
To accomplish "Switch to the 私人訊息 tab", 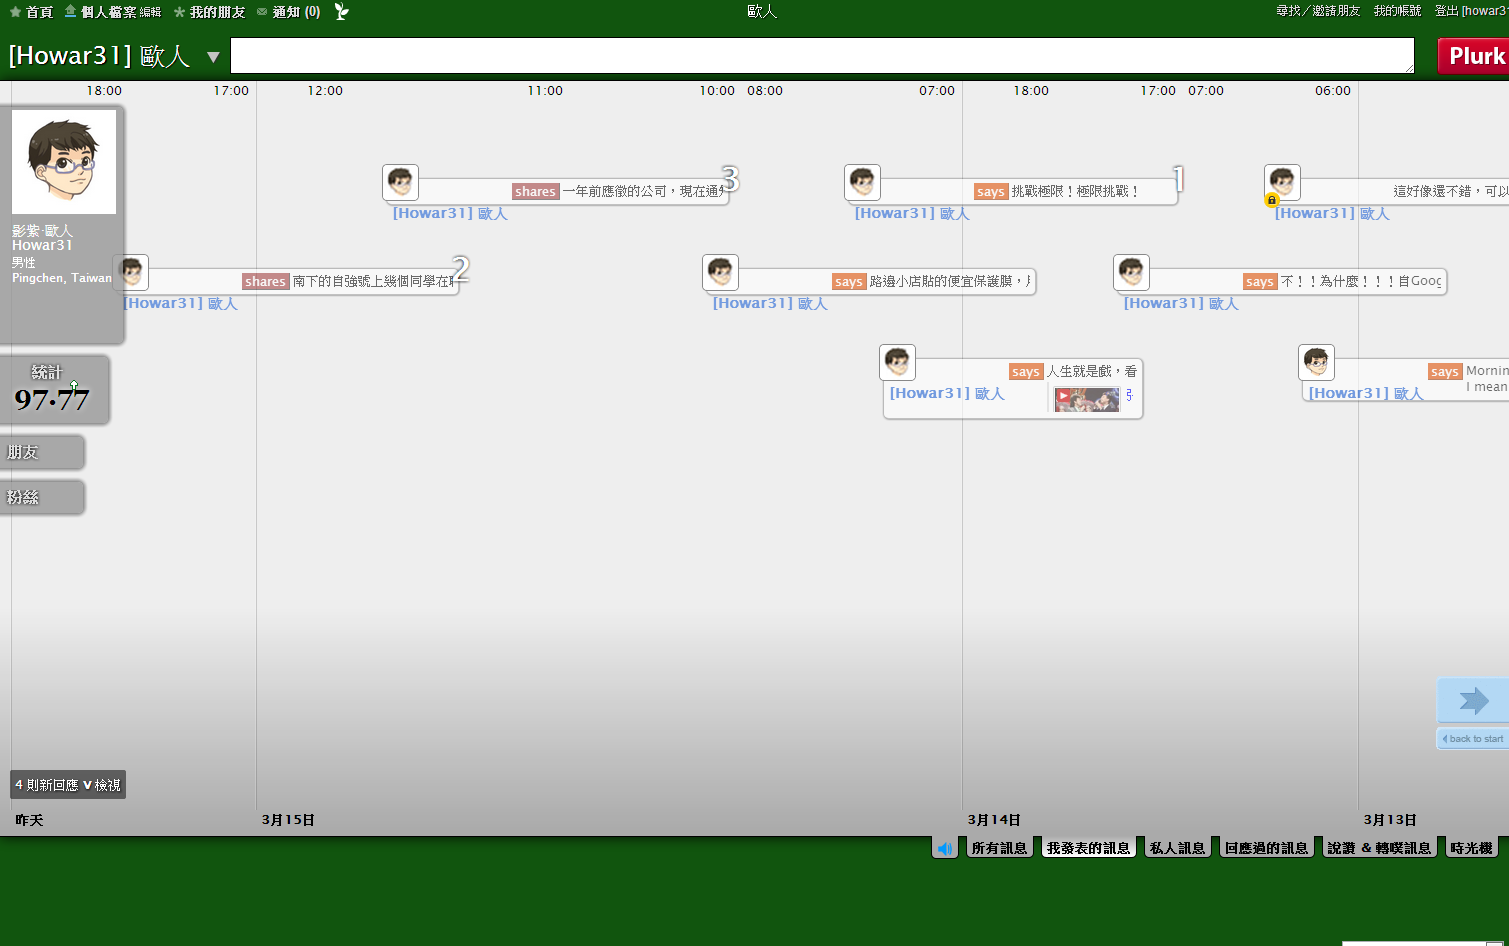I will 1177,848.
